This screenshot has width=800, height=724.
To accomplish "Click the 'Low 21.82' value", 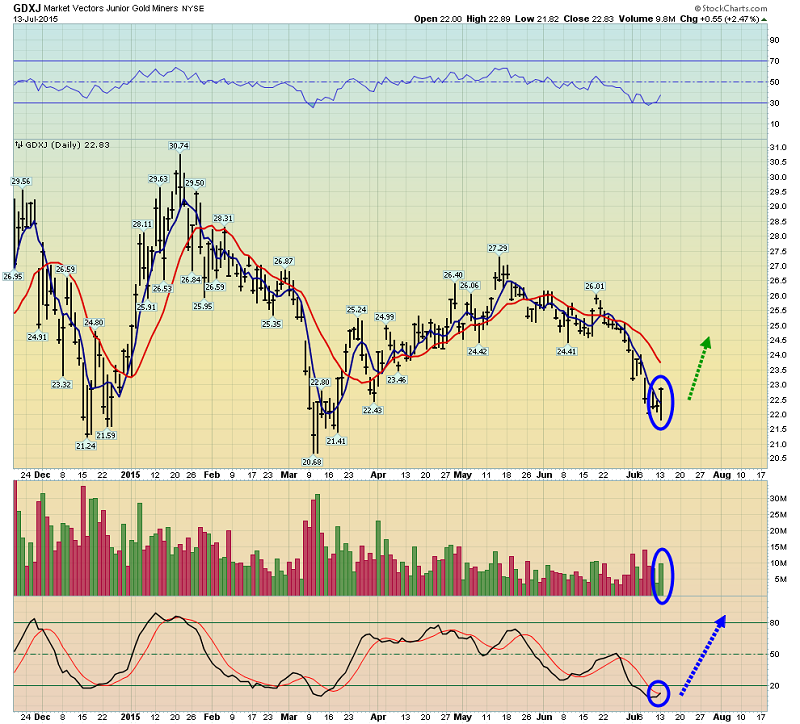I will coord(537,19).
